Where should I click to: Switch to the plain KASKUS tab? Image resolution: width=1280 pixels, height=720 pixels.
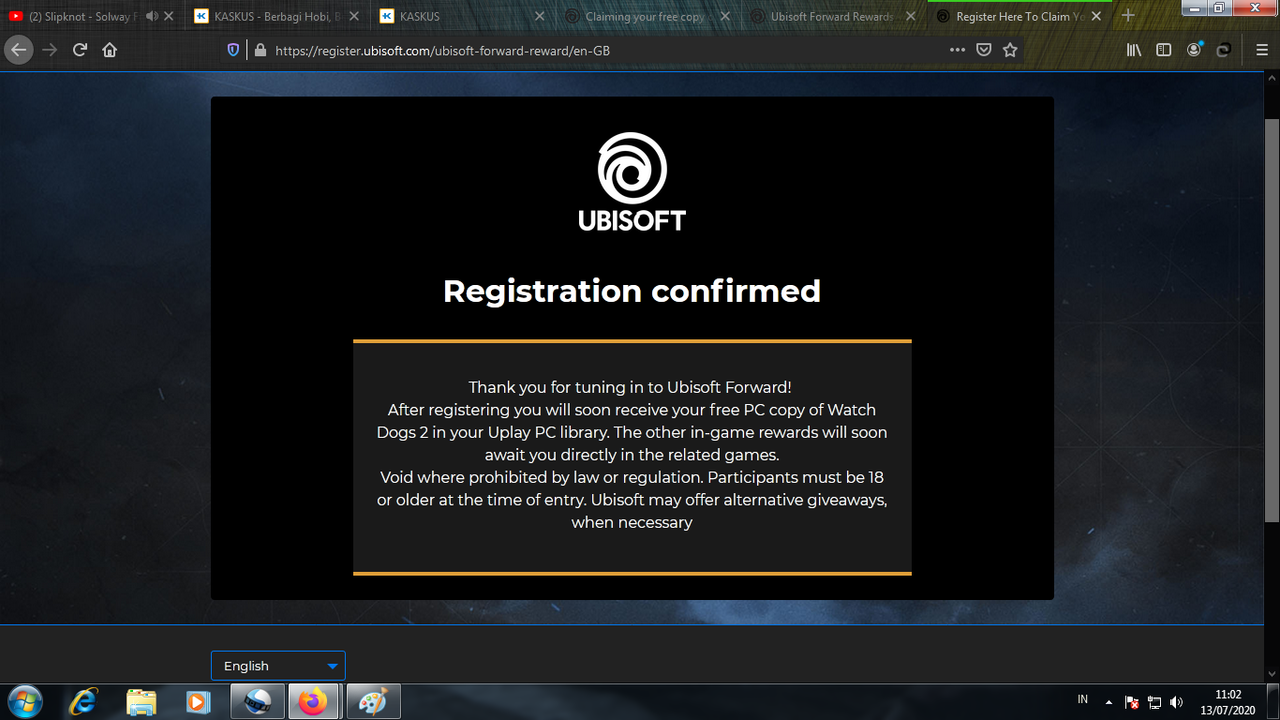point(463,17)
